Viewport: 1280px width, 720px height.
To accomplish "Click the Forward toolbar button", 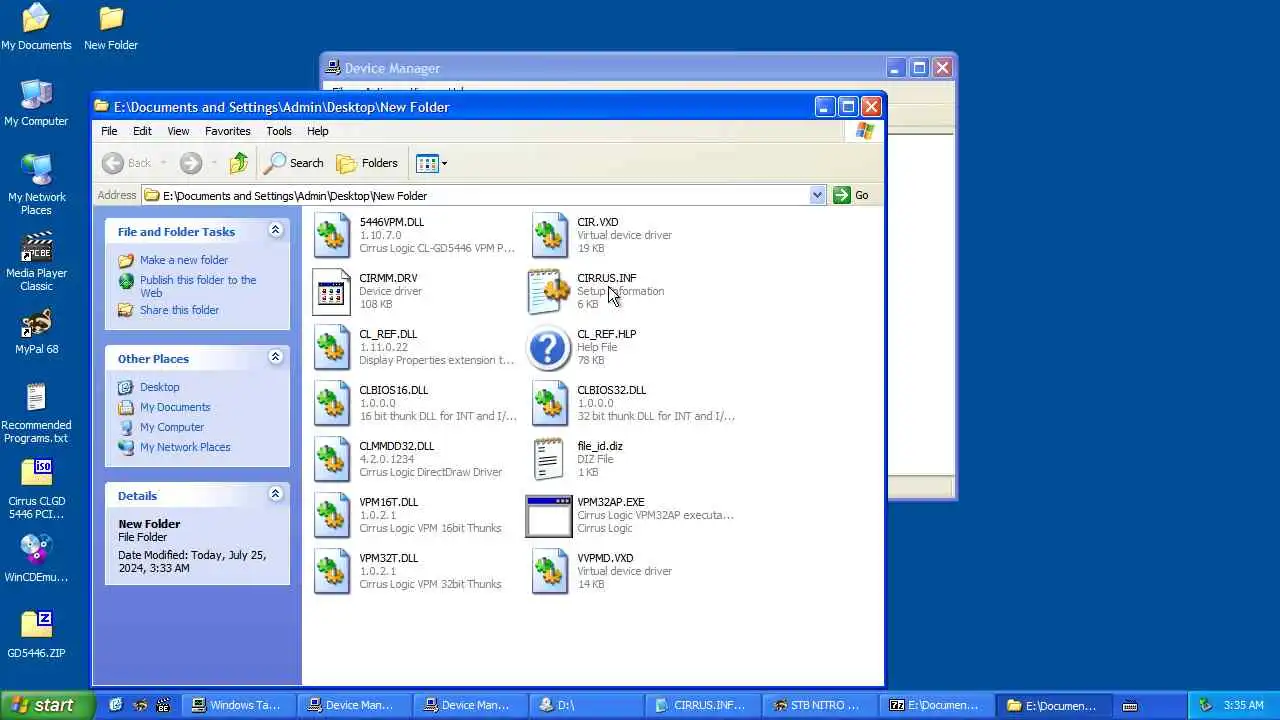I will (191, 163).
